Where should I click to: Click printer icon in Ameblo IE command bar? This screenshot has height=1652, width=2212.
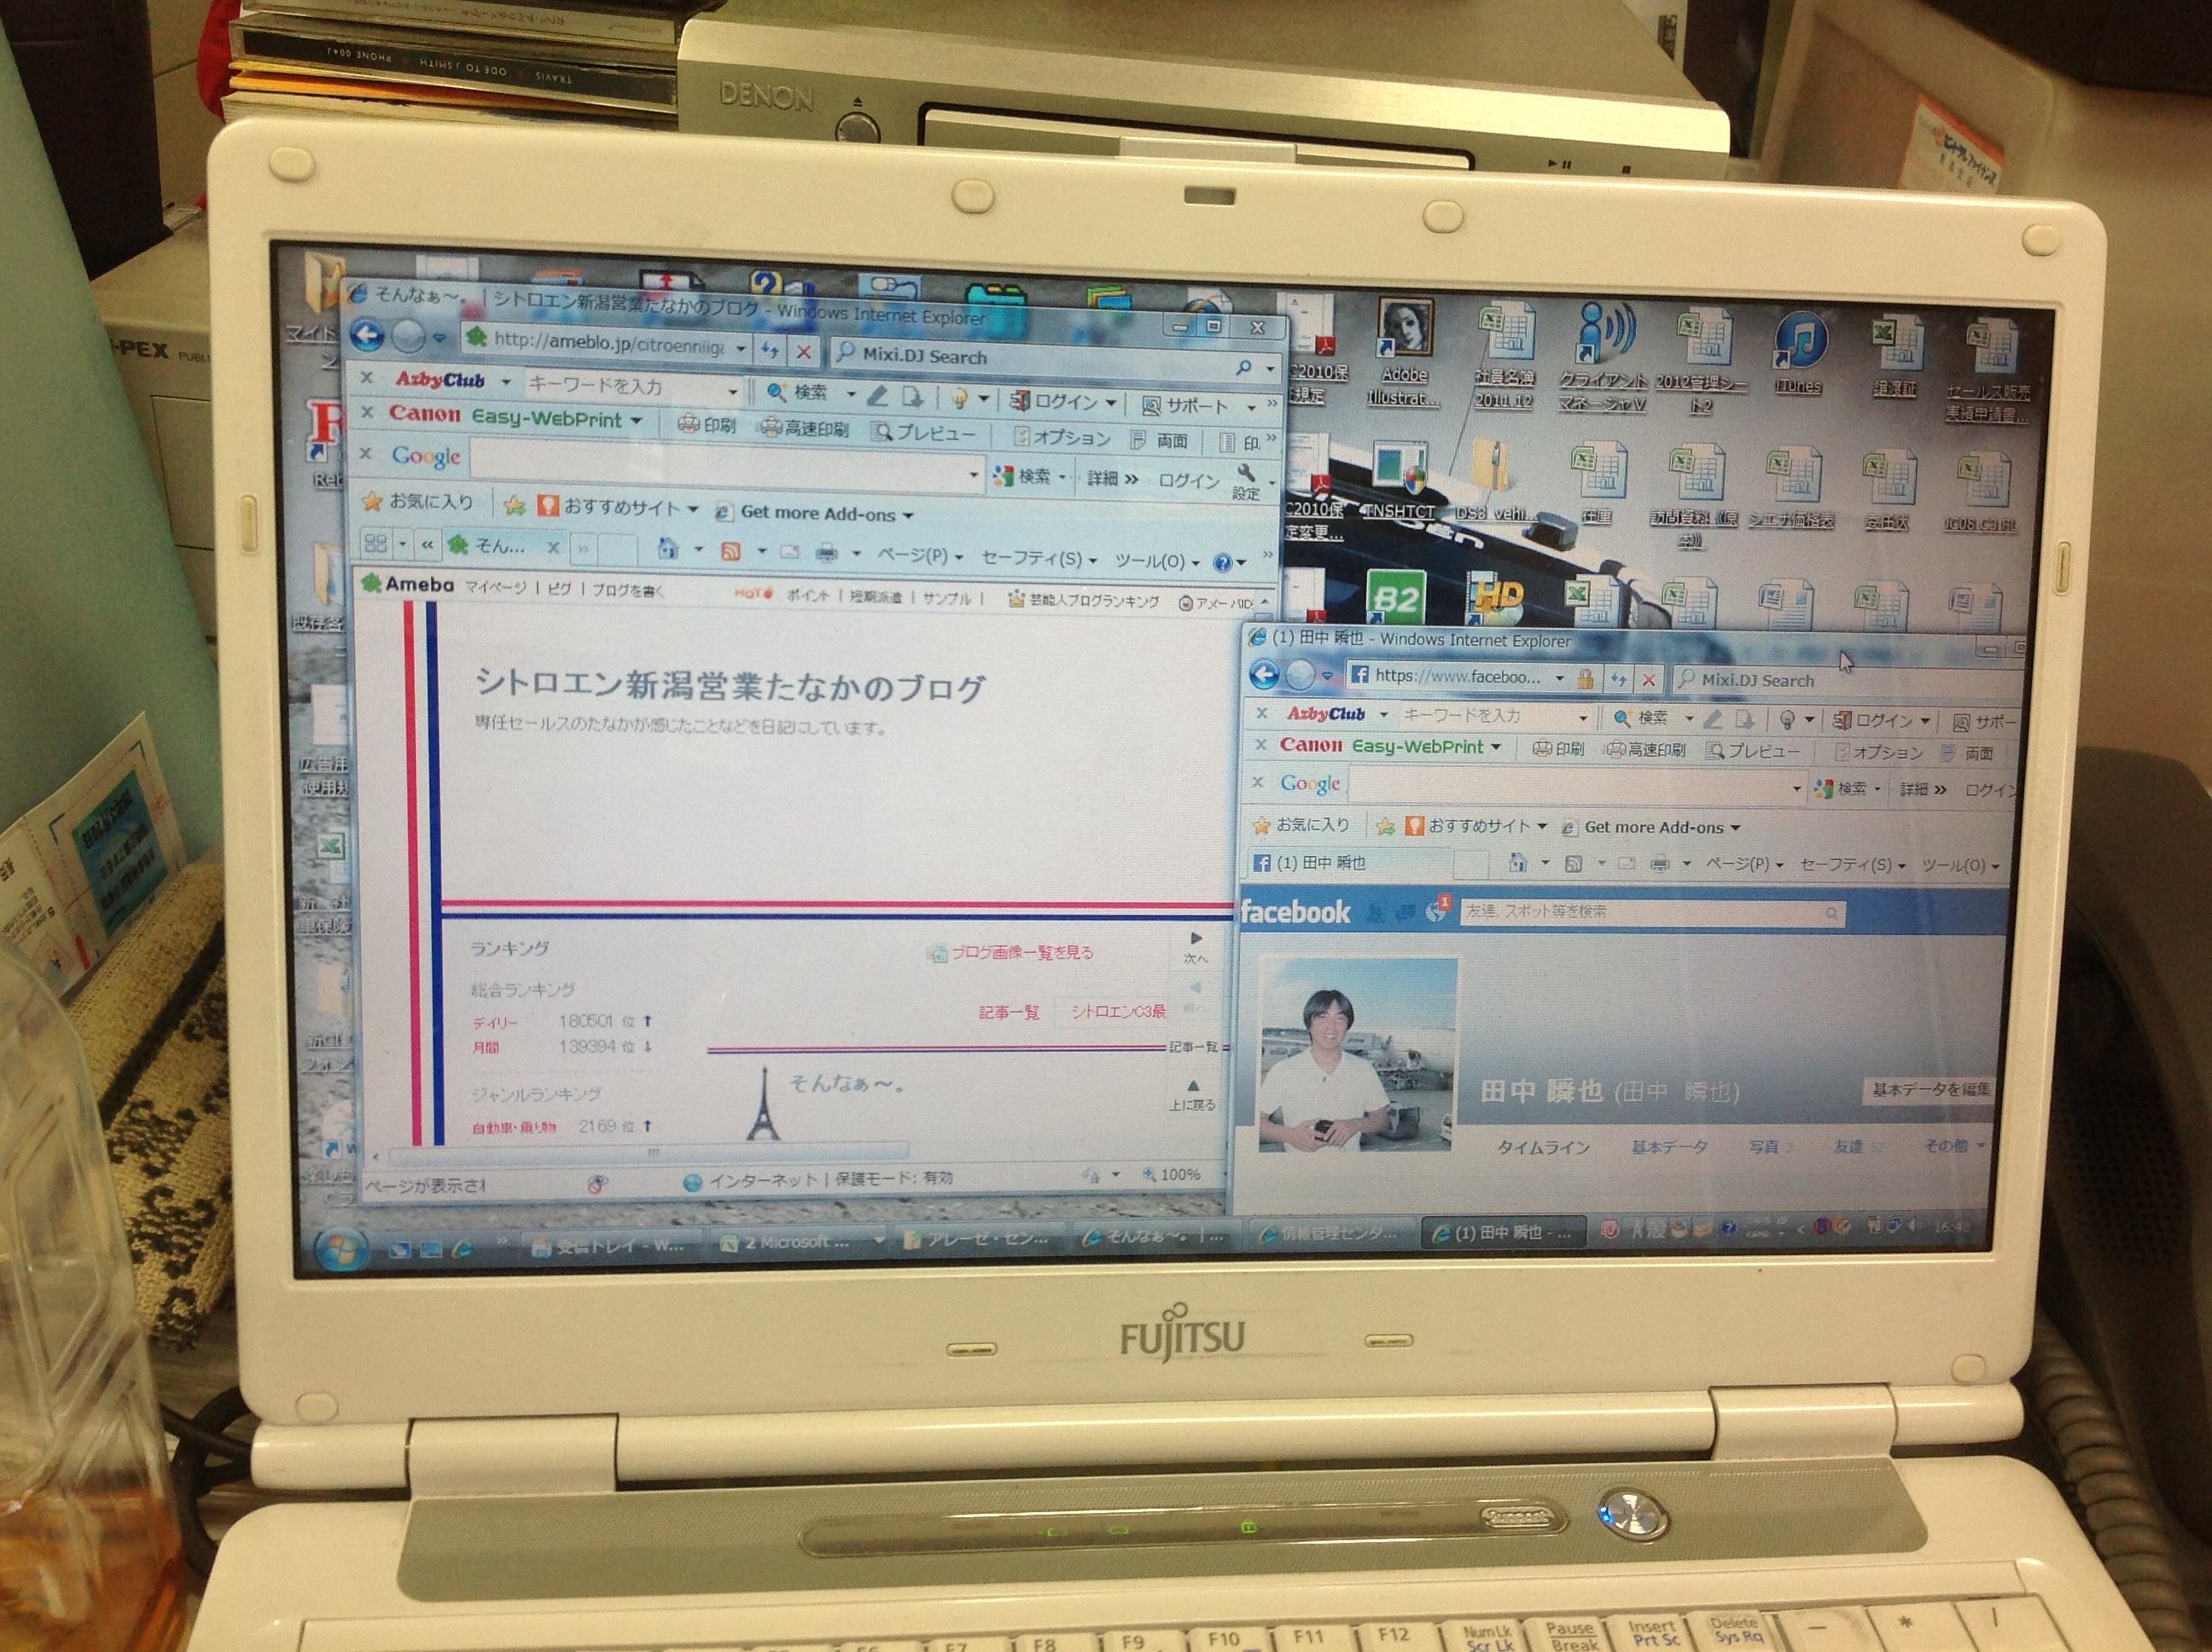[x=826, y=552]
